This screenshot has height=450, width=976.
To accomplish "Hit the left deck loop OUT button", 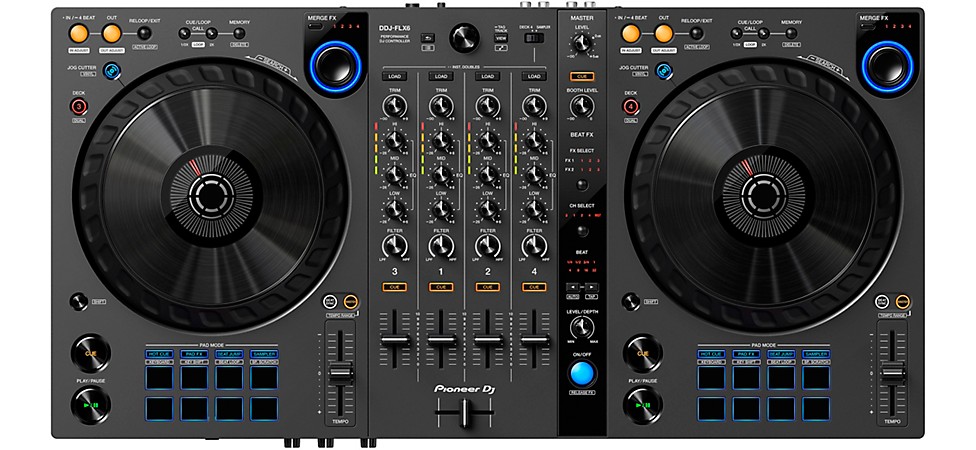I will [x=112, y=34].
